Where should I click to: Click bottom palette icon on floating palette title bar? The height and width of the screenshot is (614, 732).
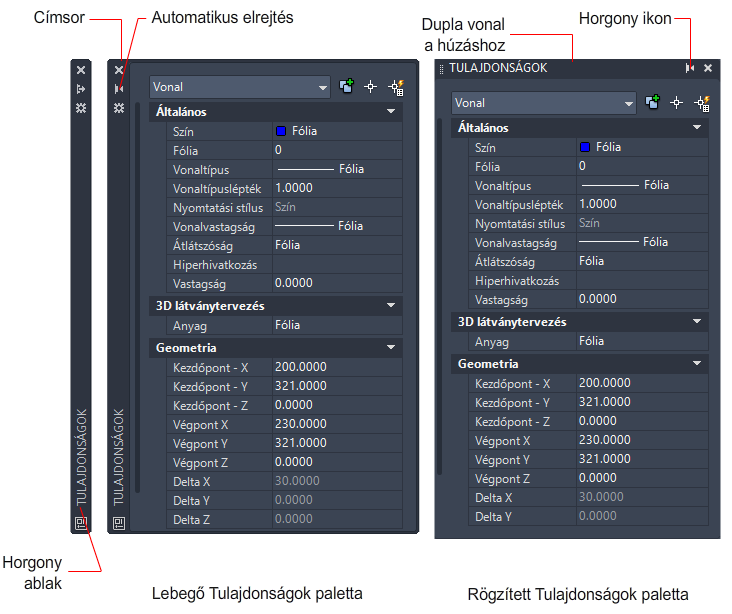click(119, 523)
